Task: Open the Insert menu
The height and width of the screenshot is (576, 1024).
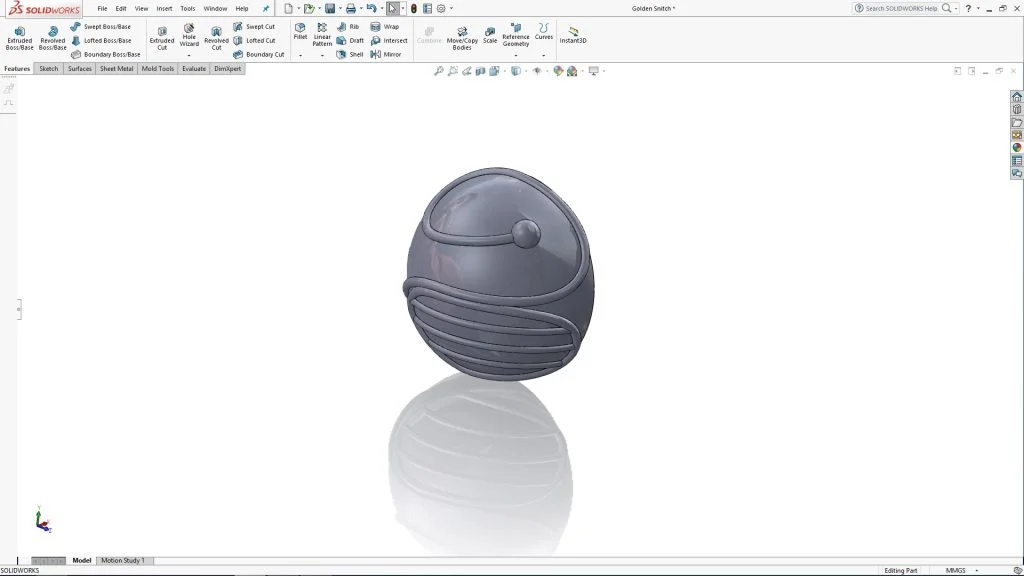Action: (164, 8)
